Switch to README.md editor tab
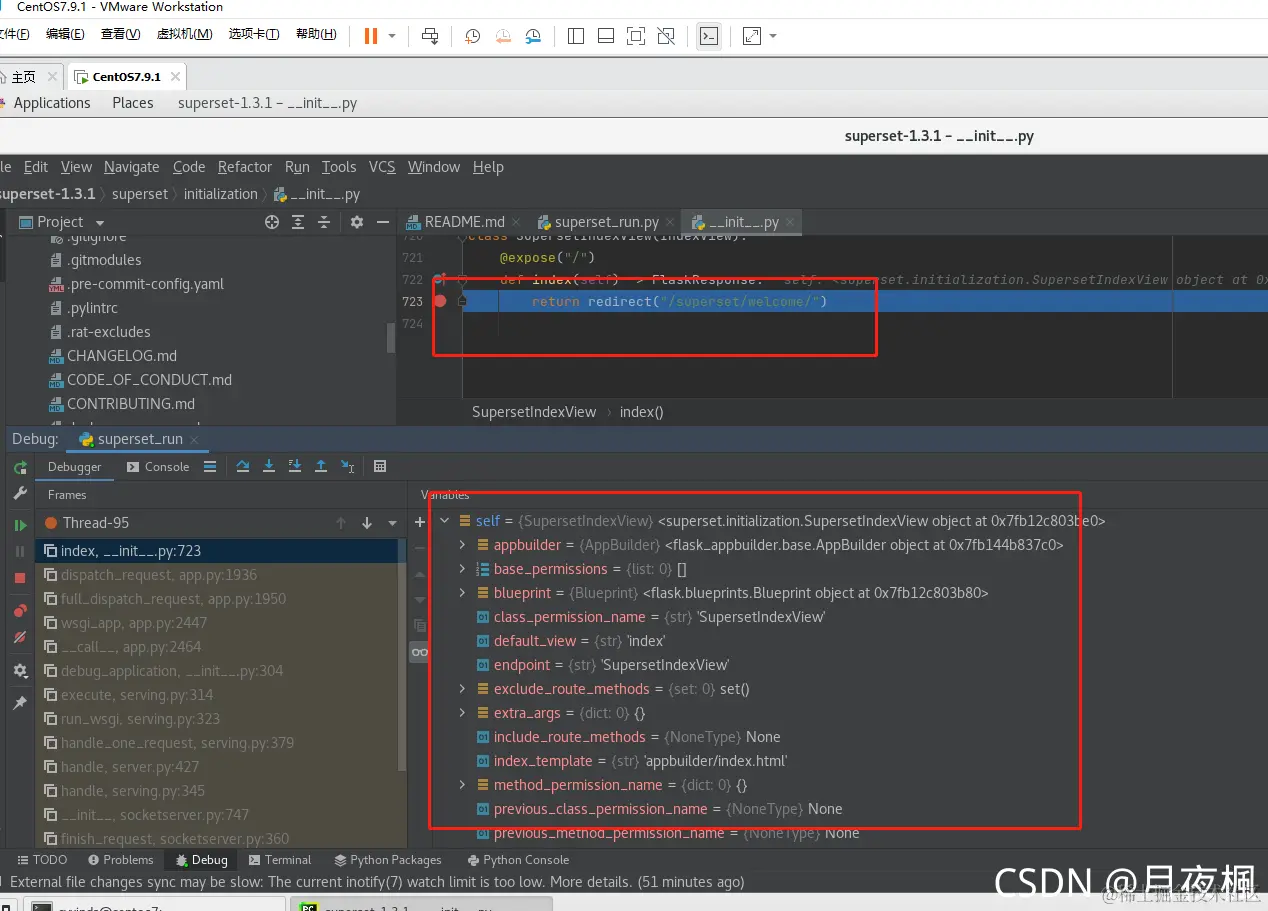The height and width of the screenshot is (911, 1268). (463, 222)
